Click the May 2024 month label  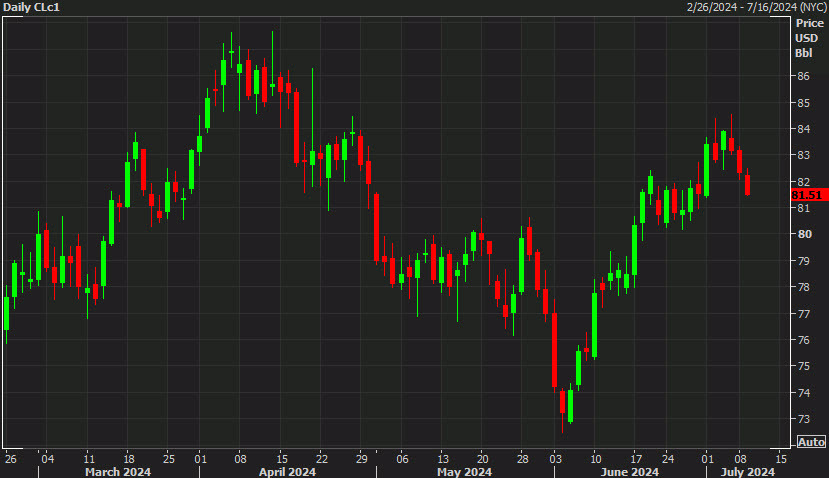coord(464,472)
